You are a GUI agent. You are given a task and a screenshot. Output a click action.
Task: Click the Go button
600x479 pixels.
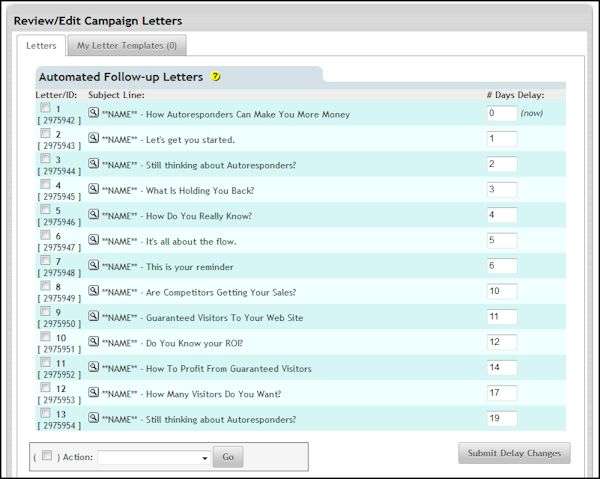pyautogui.click(x=227, y=457)
